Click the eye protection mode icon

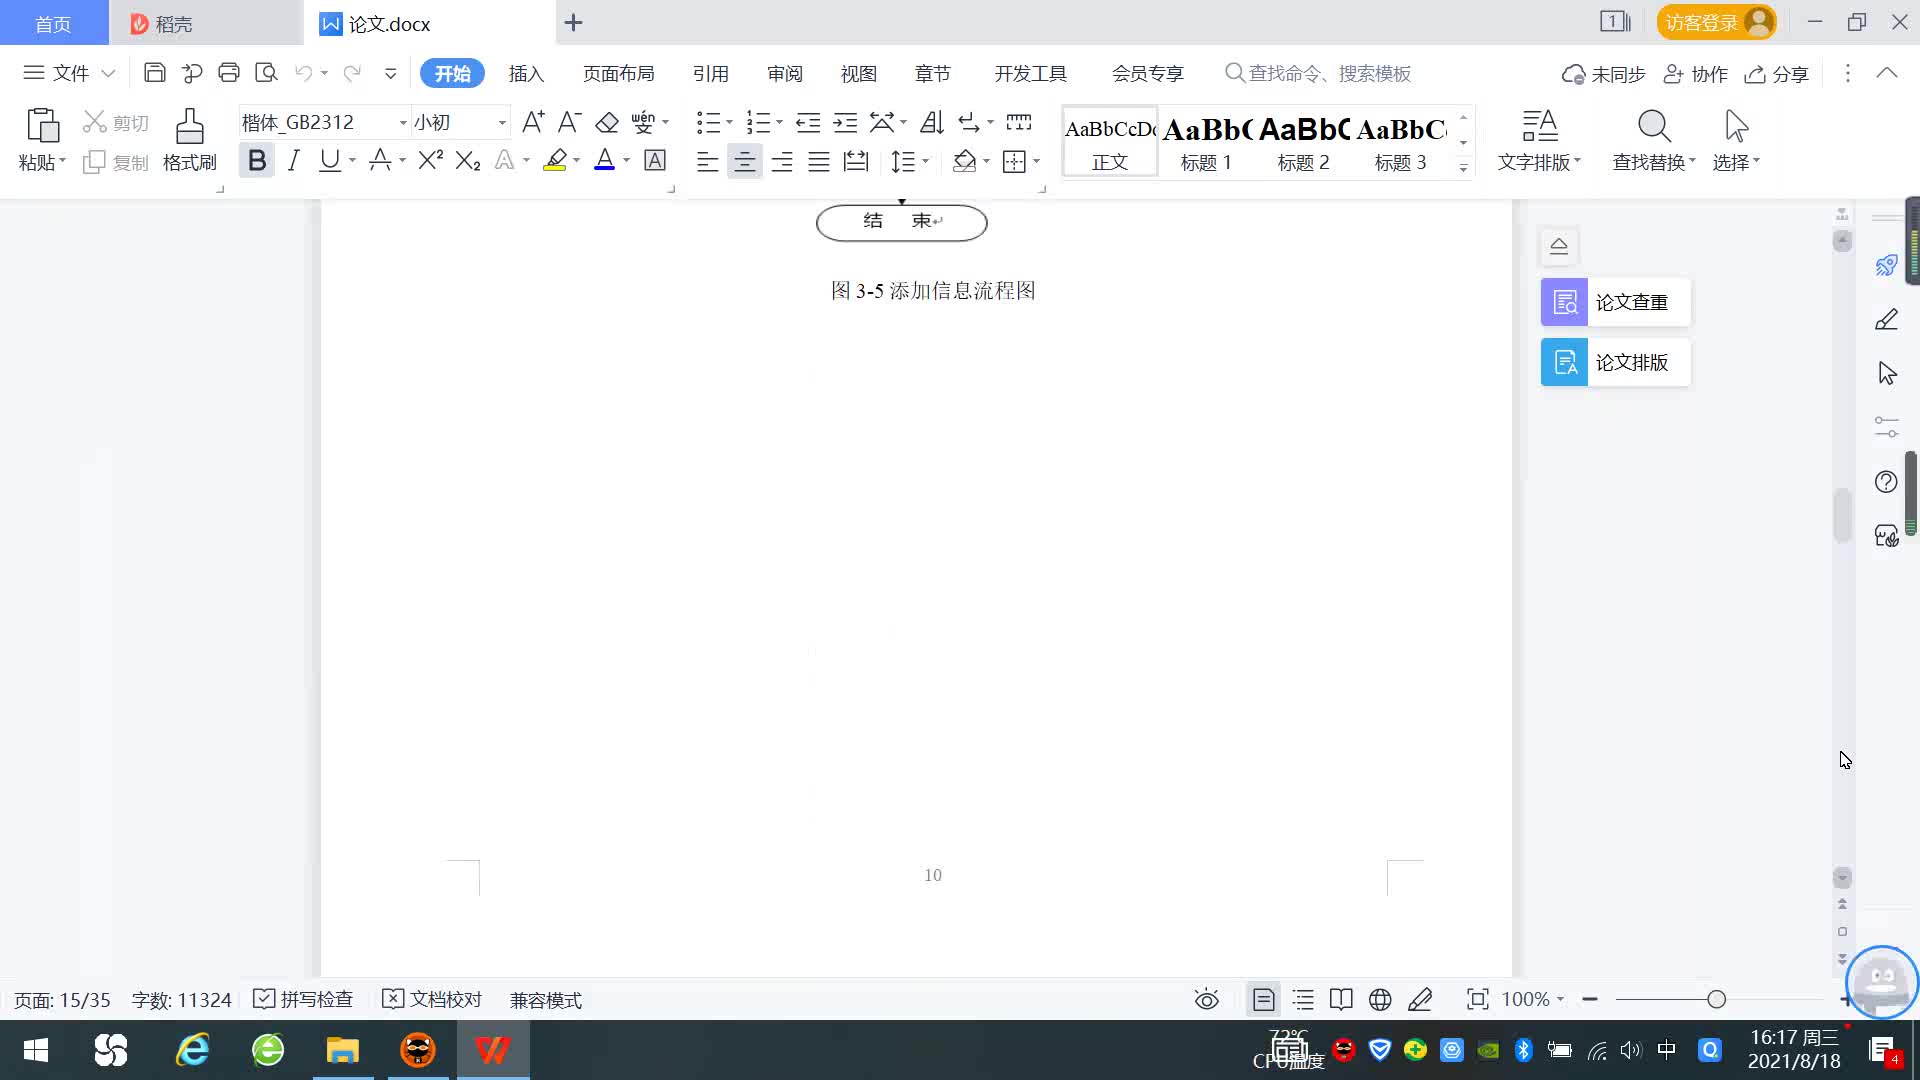pos(1206,999)
